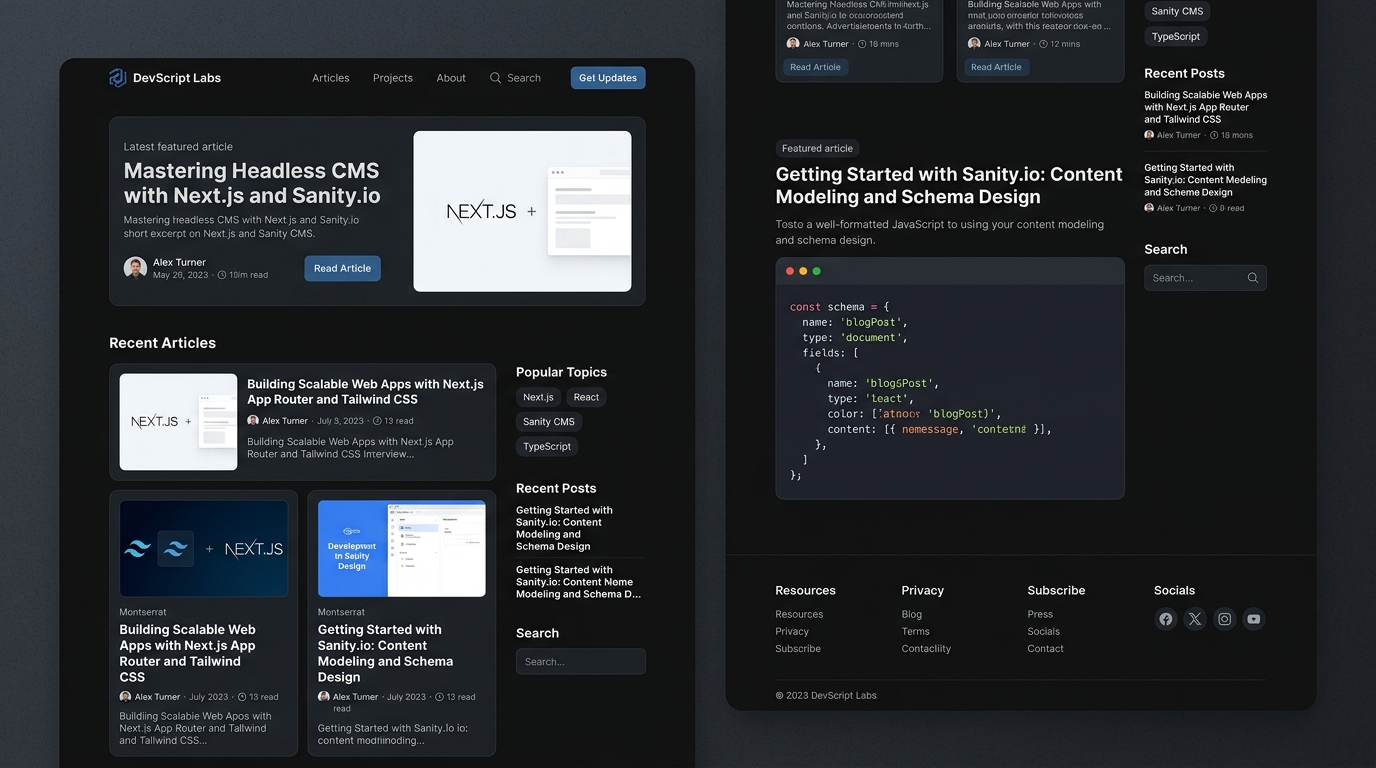Open the Instagram social icon in footer
Viewport: 1376px width, 768px height.
tap(1224, 619)
